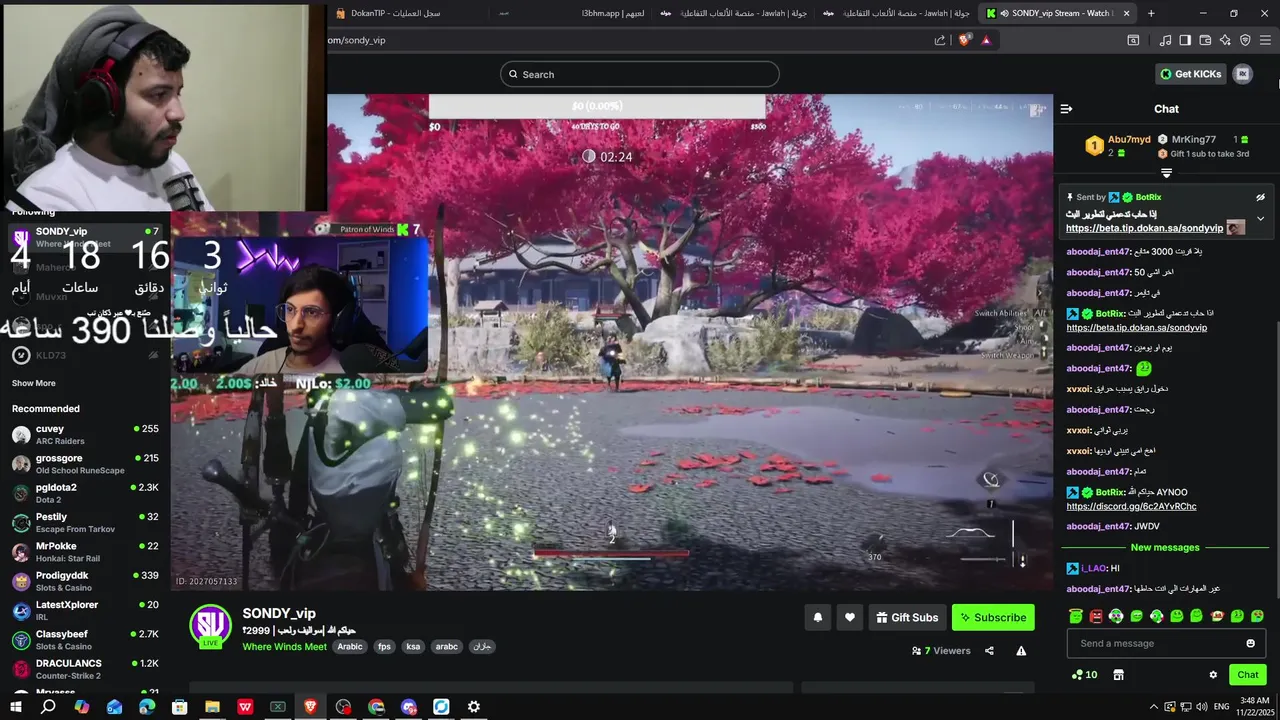The width and height of the screenshot is (1280, 720).
Task: Open the browser hamburger menu
Action: pyautogui.click(x=1265, y=40)
